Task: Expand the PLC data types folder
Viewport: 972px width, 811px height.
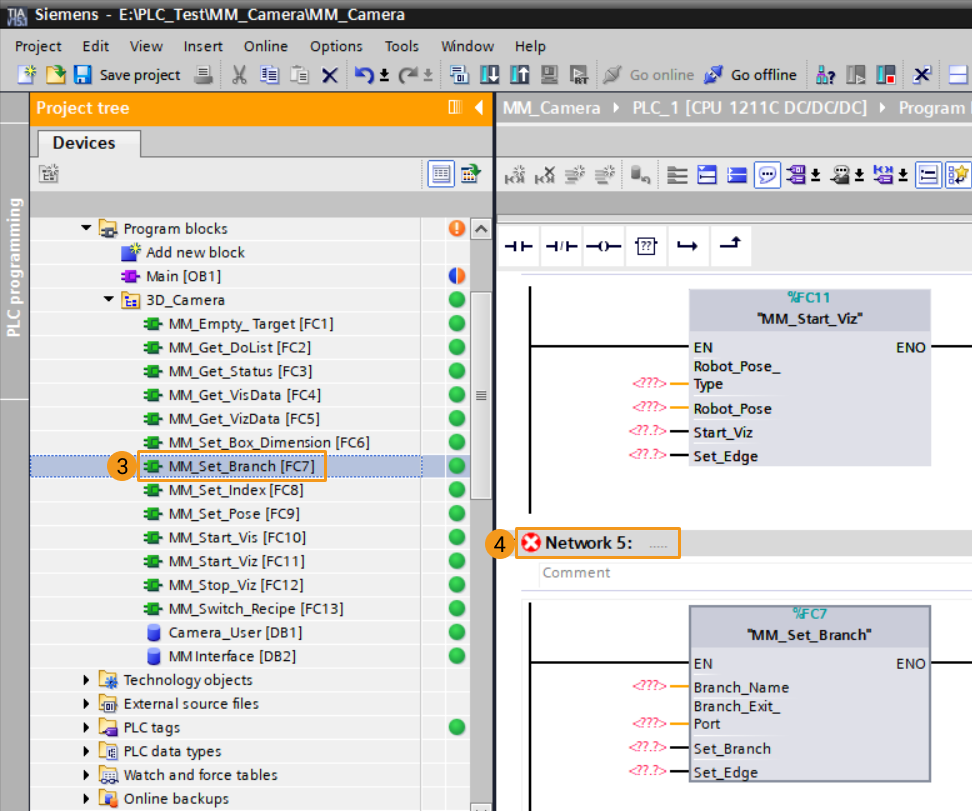Action: pyautogui.click(x=87, y=752)
